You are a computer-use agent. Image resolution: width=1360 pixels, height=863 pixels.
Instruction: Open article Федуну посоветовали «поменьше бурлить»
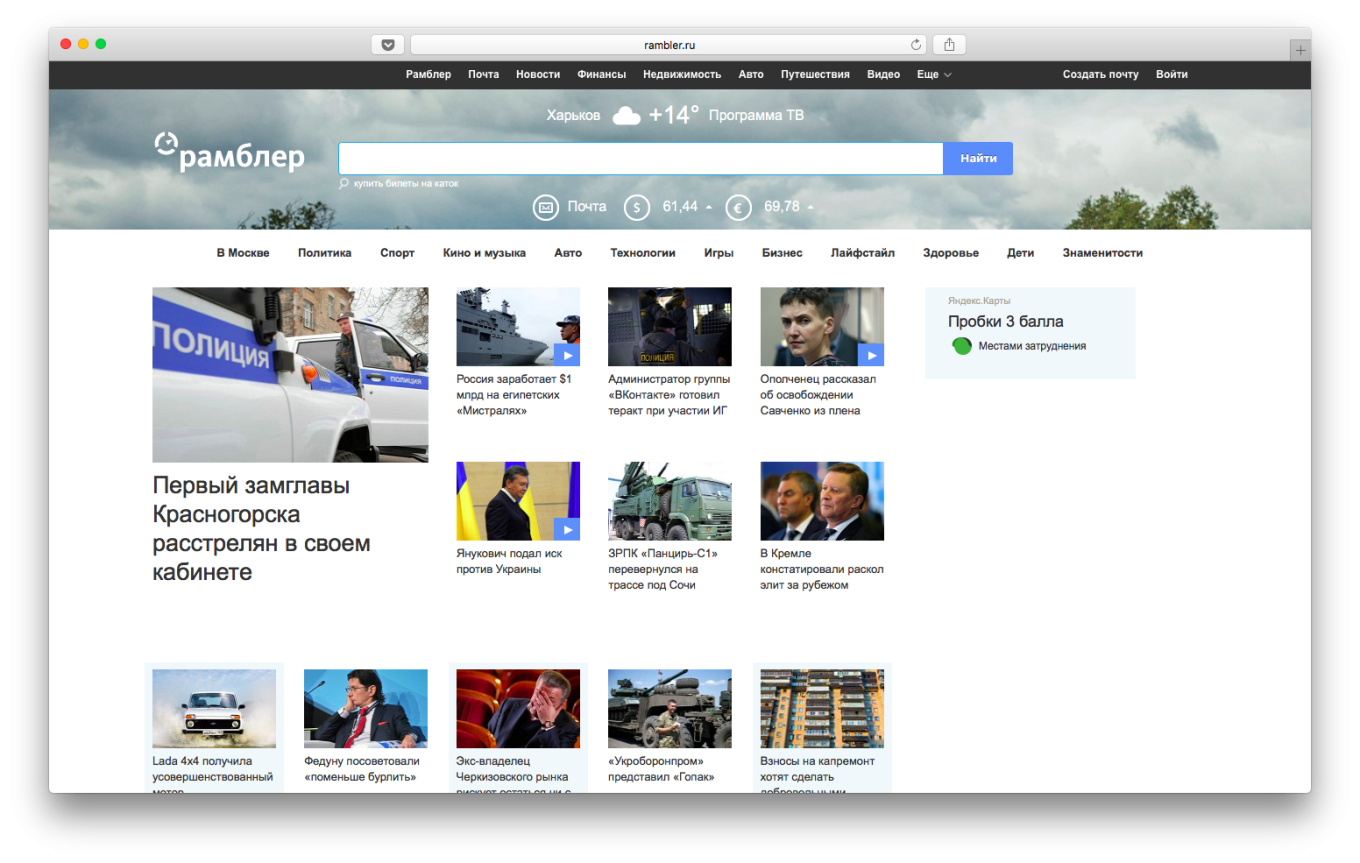coord(360,769)
